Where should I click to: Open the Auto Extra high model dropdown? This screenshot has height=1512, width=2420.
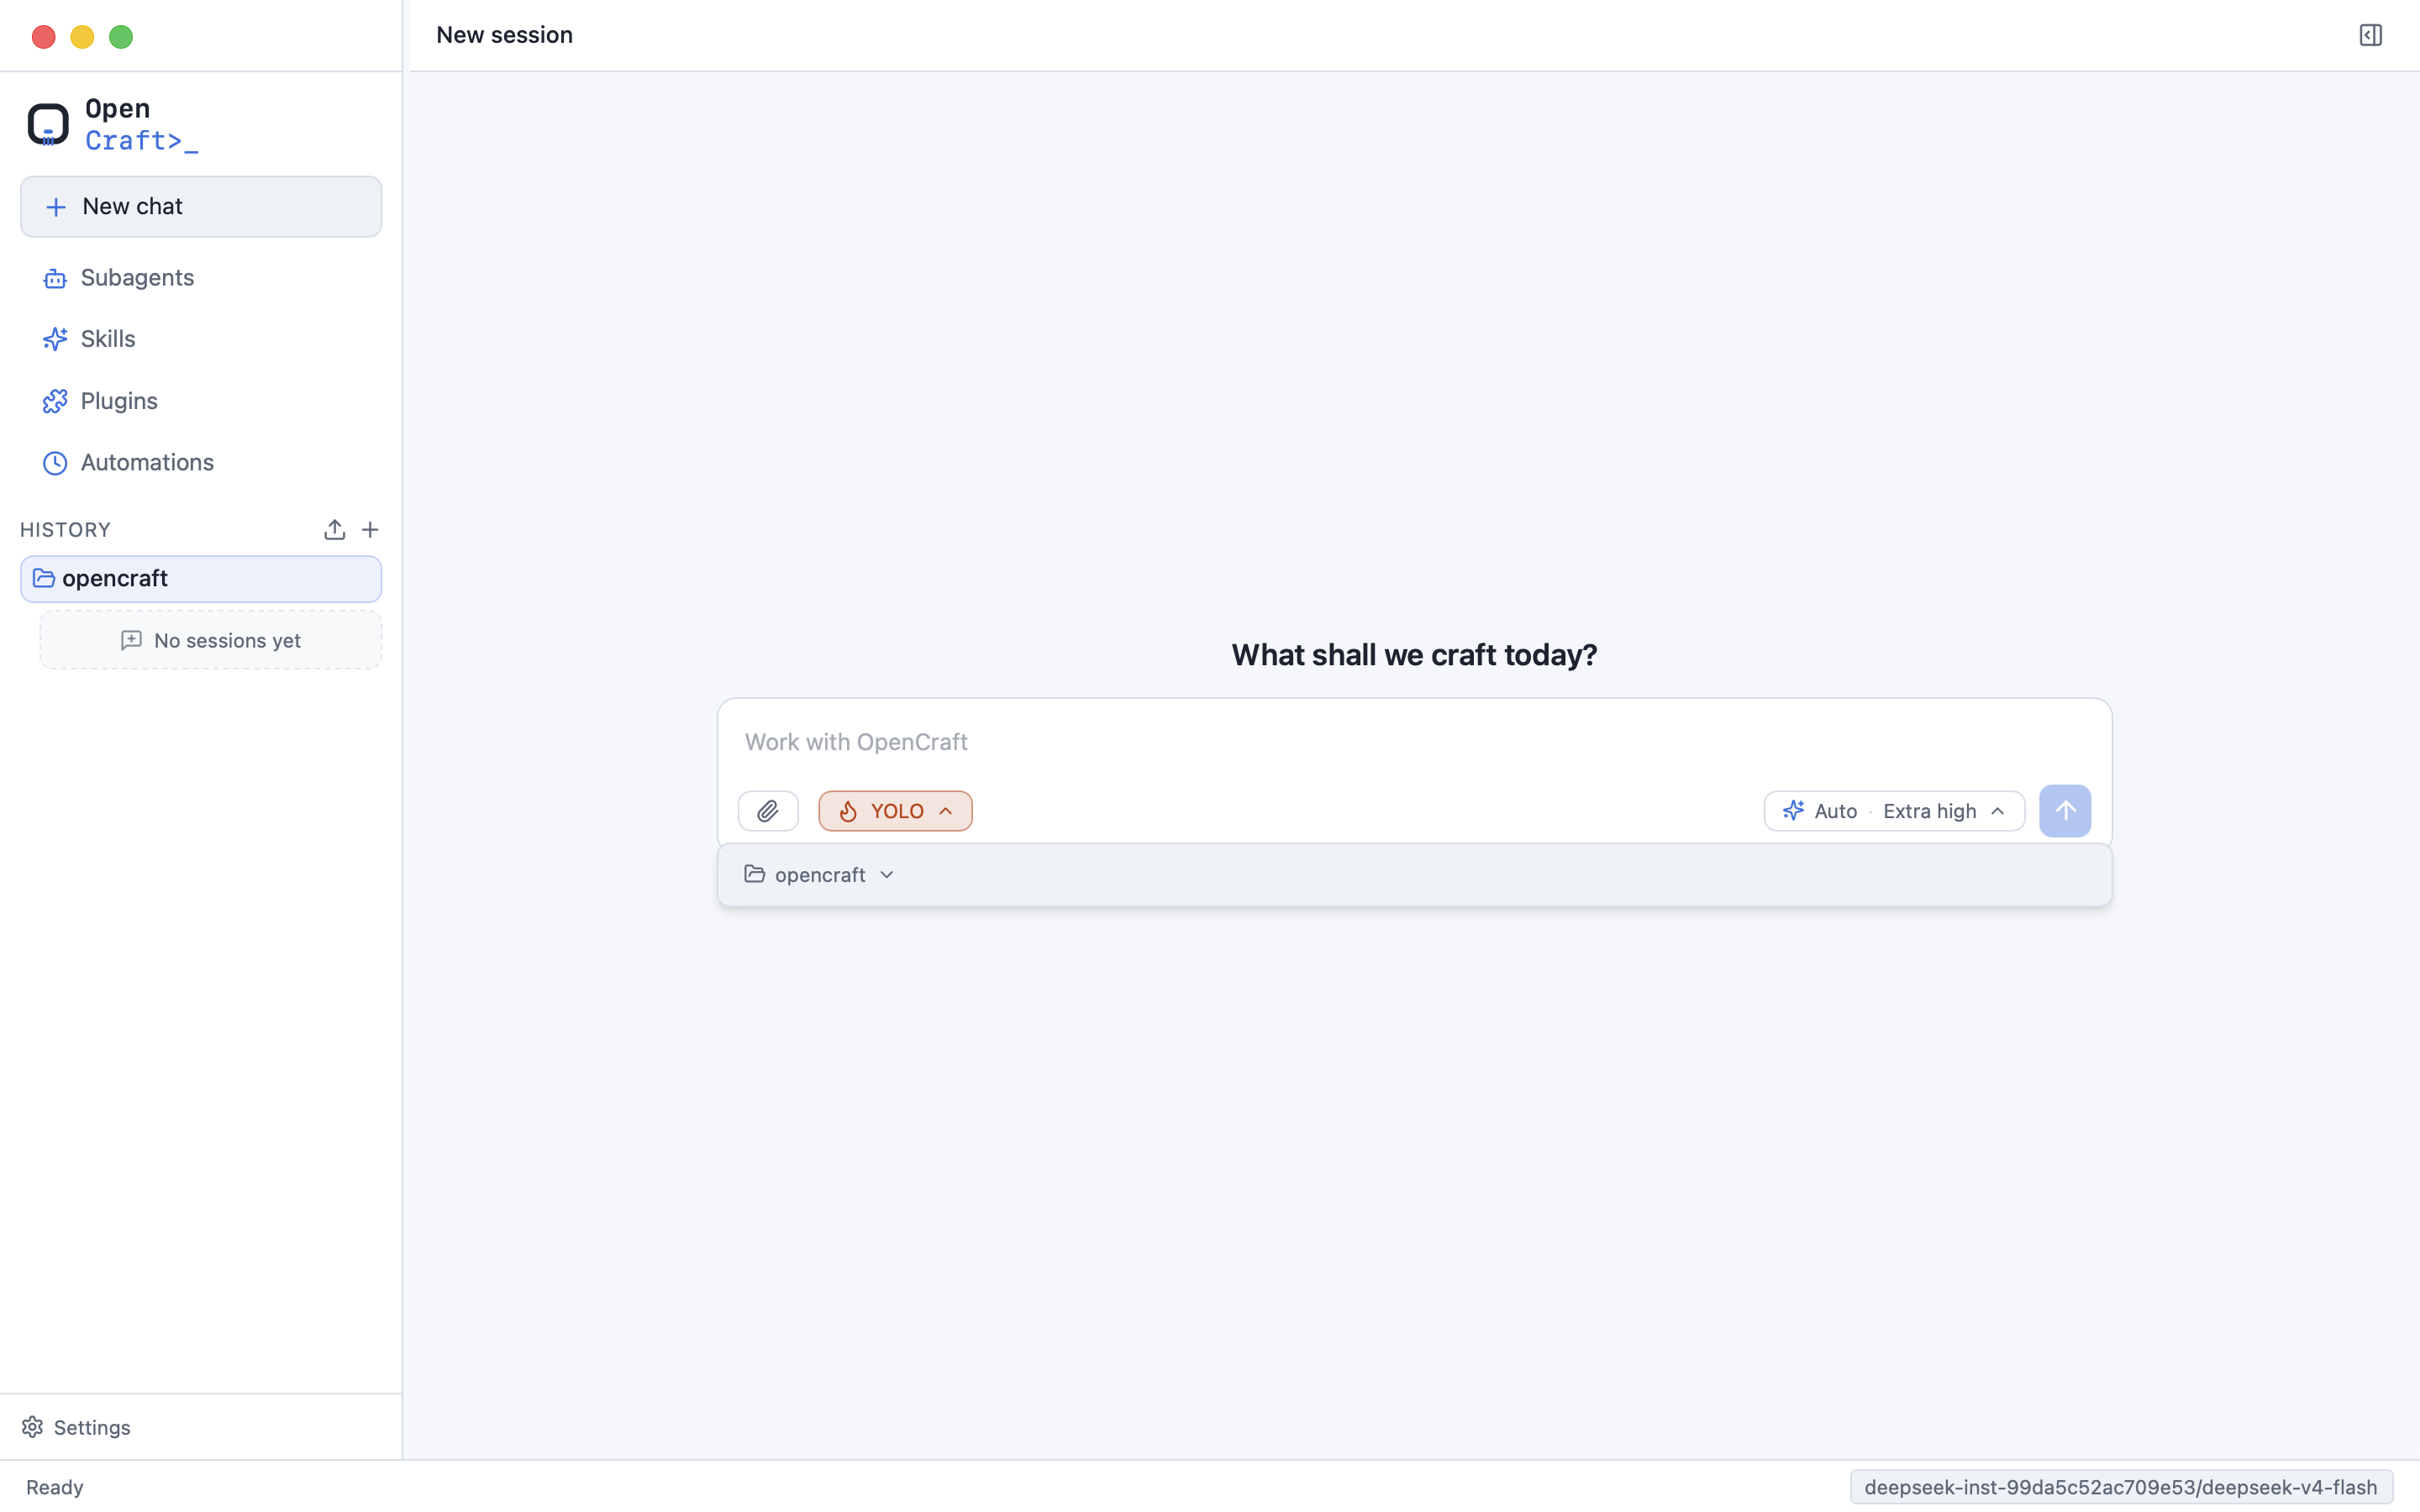pyautogui.click(x=1894, y=811)
